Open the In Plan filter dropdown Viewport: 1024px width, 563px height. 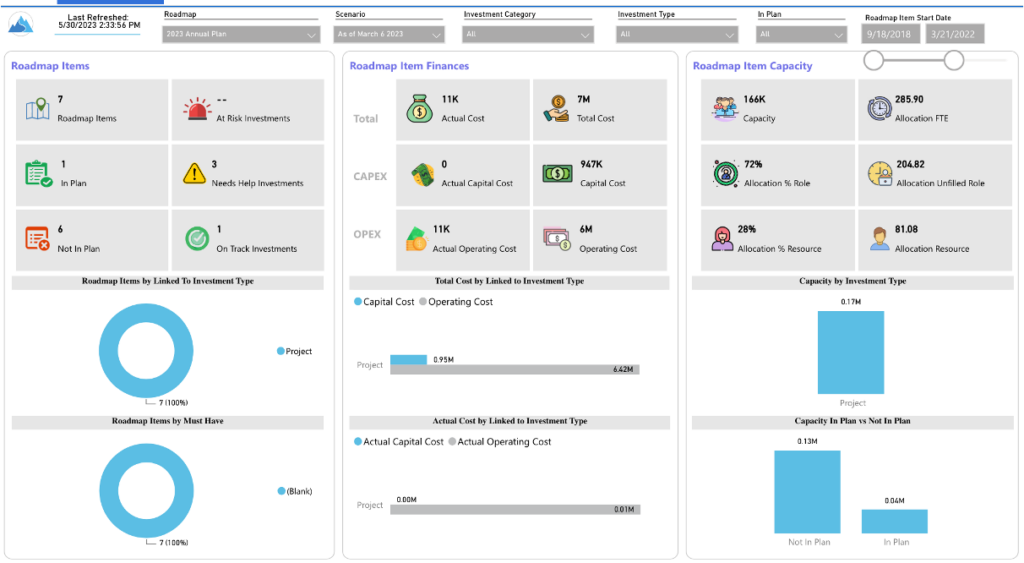[x=801, y=34]
